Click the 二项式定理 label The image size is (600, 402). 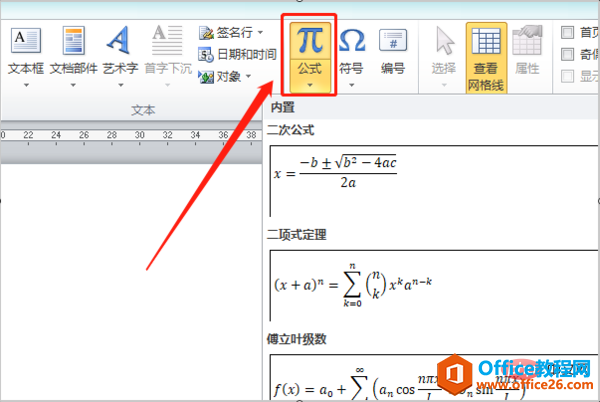pyautogui.click(x=297, y=234)
